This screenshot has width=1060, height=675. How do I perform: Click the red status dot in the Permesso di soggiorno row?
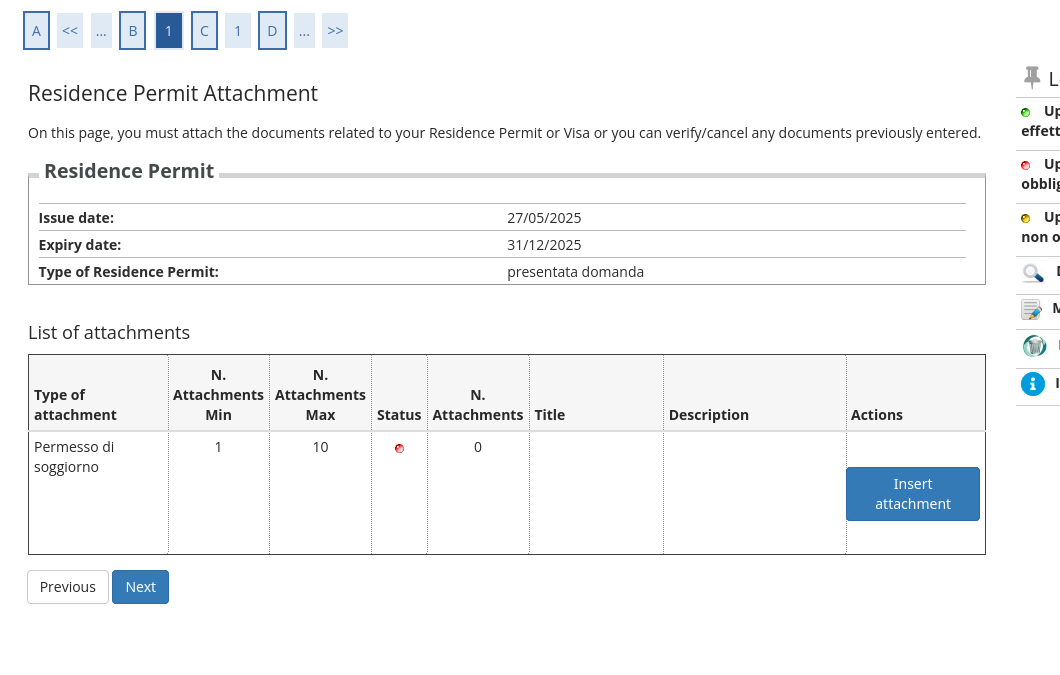pyautogui.click(x=399, y=448)
